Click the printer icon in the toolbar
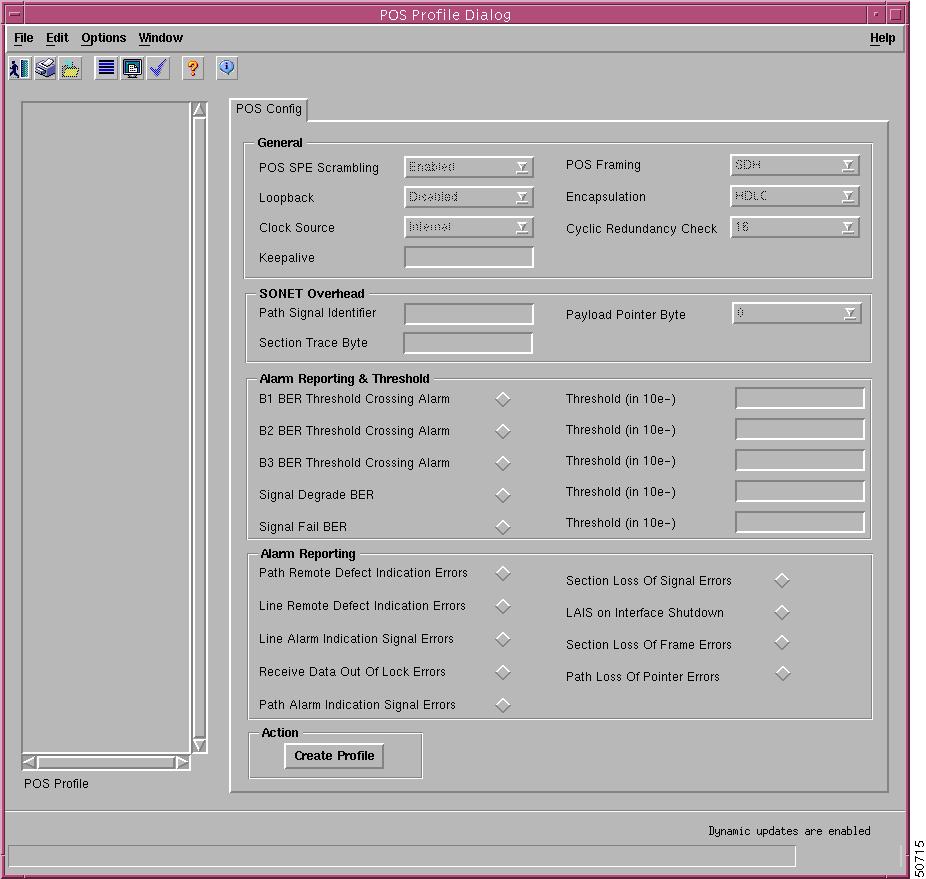The width and height of the screenshot is (926, 879). (x=45, y=69)
